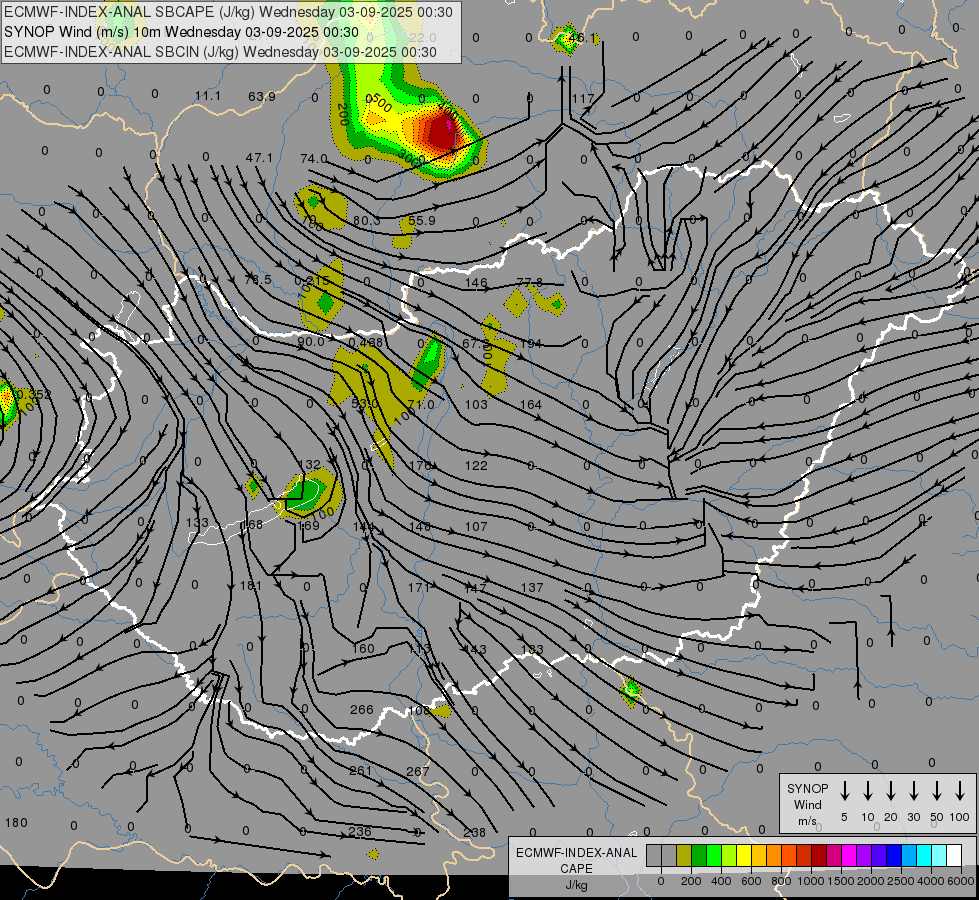This screenshot has height=900, width=979.
Task: Click the map value '90.0'
Action: point(311,342)
